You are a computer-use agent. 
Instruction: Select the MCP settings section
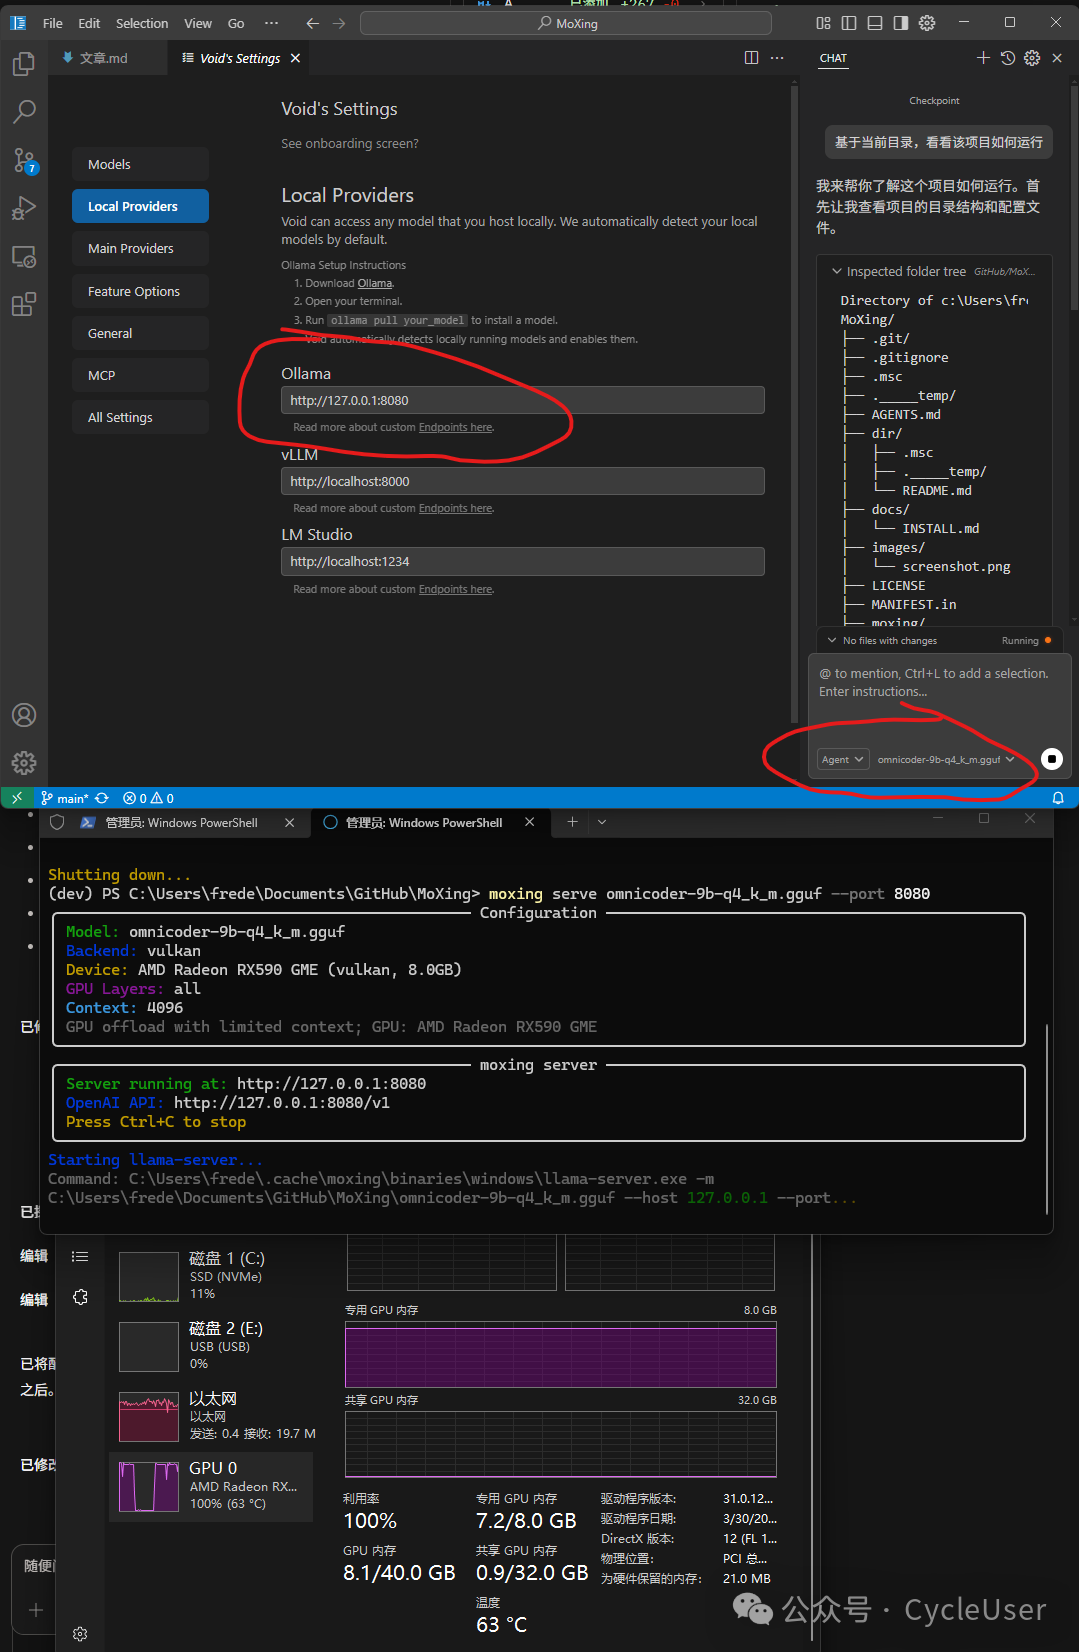(140, 375)
